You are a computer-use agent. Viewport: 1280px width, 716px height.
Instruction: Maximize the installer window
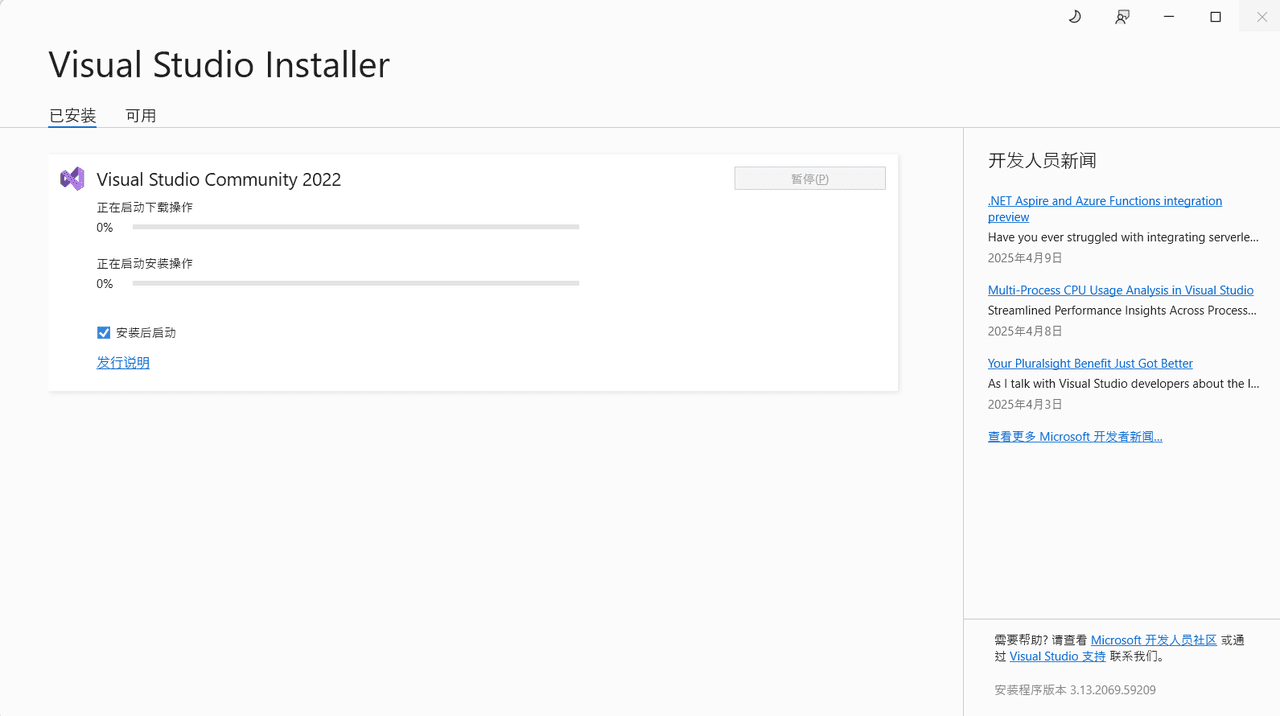(1216, 17)
